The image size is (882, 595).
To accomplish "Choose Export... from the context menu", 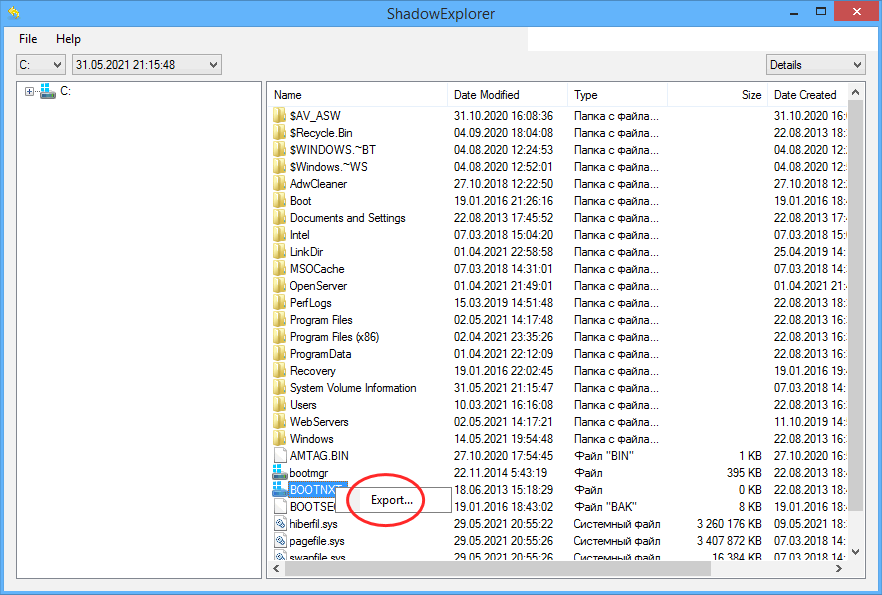I will click(392, 500).
